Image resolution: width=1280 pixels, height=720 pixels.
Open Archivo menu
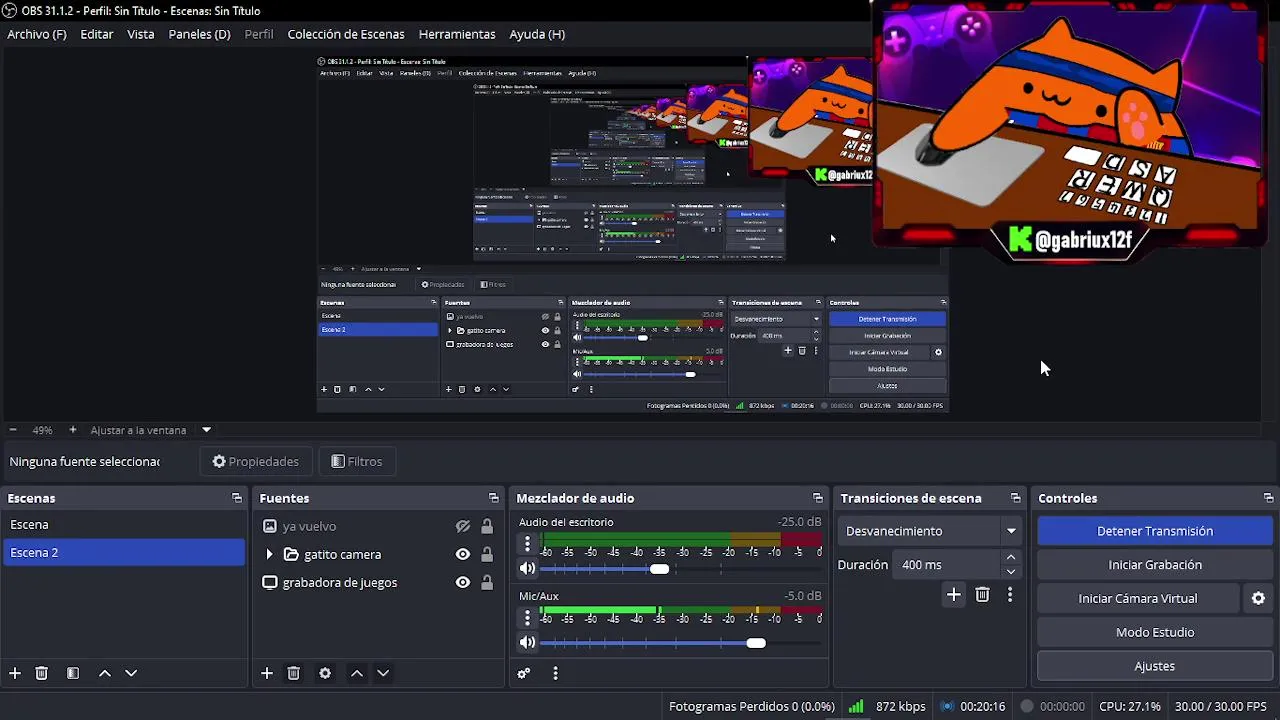pyautogui.click(x=37, y=34)
